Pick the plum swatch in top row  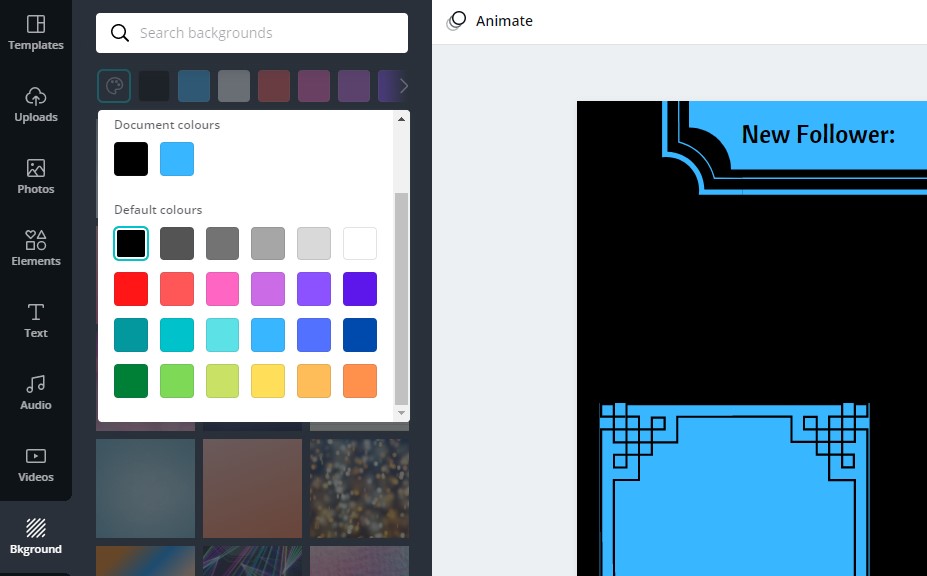point(314,86)
